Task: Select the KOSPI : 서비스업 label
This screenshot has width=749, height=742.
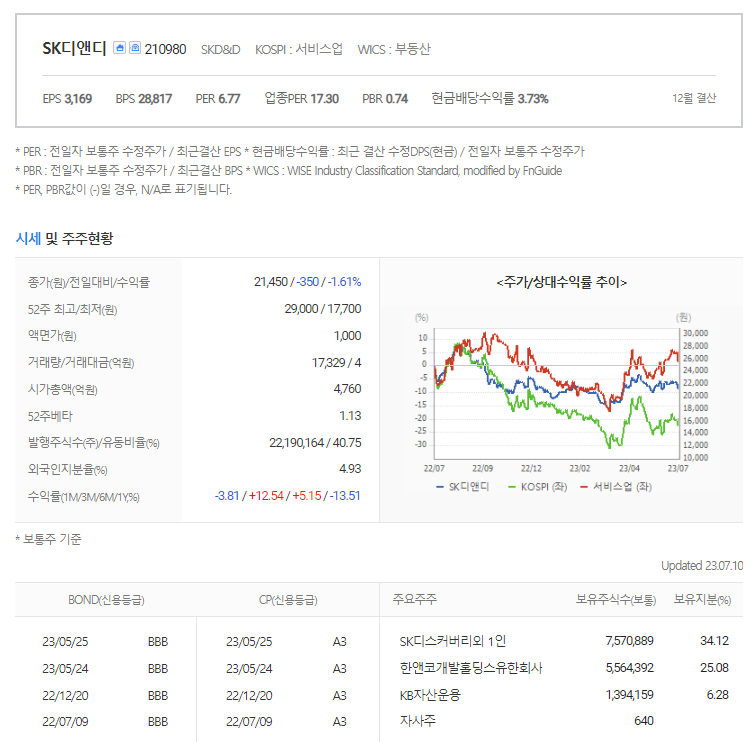Action: point(299,49)
